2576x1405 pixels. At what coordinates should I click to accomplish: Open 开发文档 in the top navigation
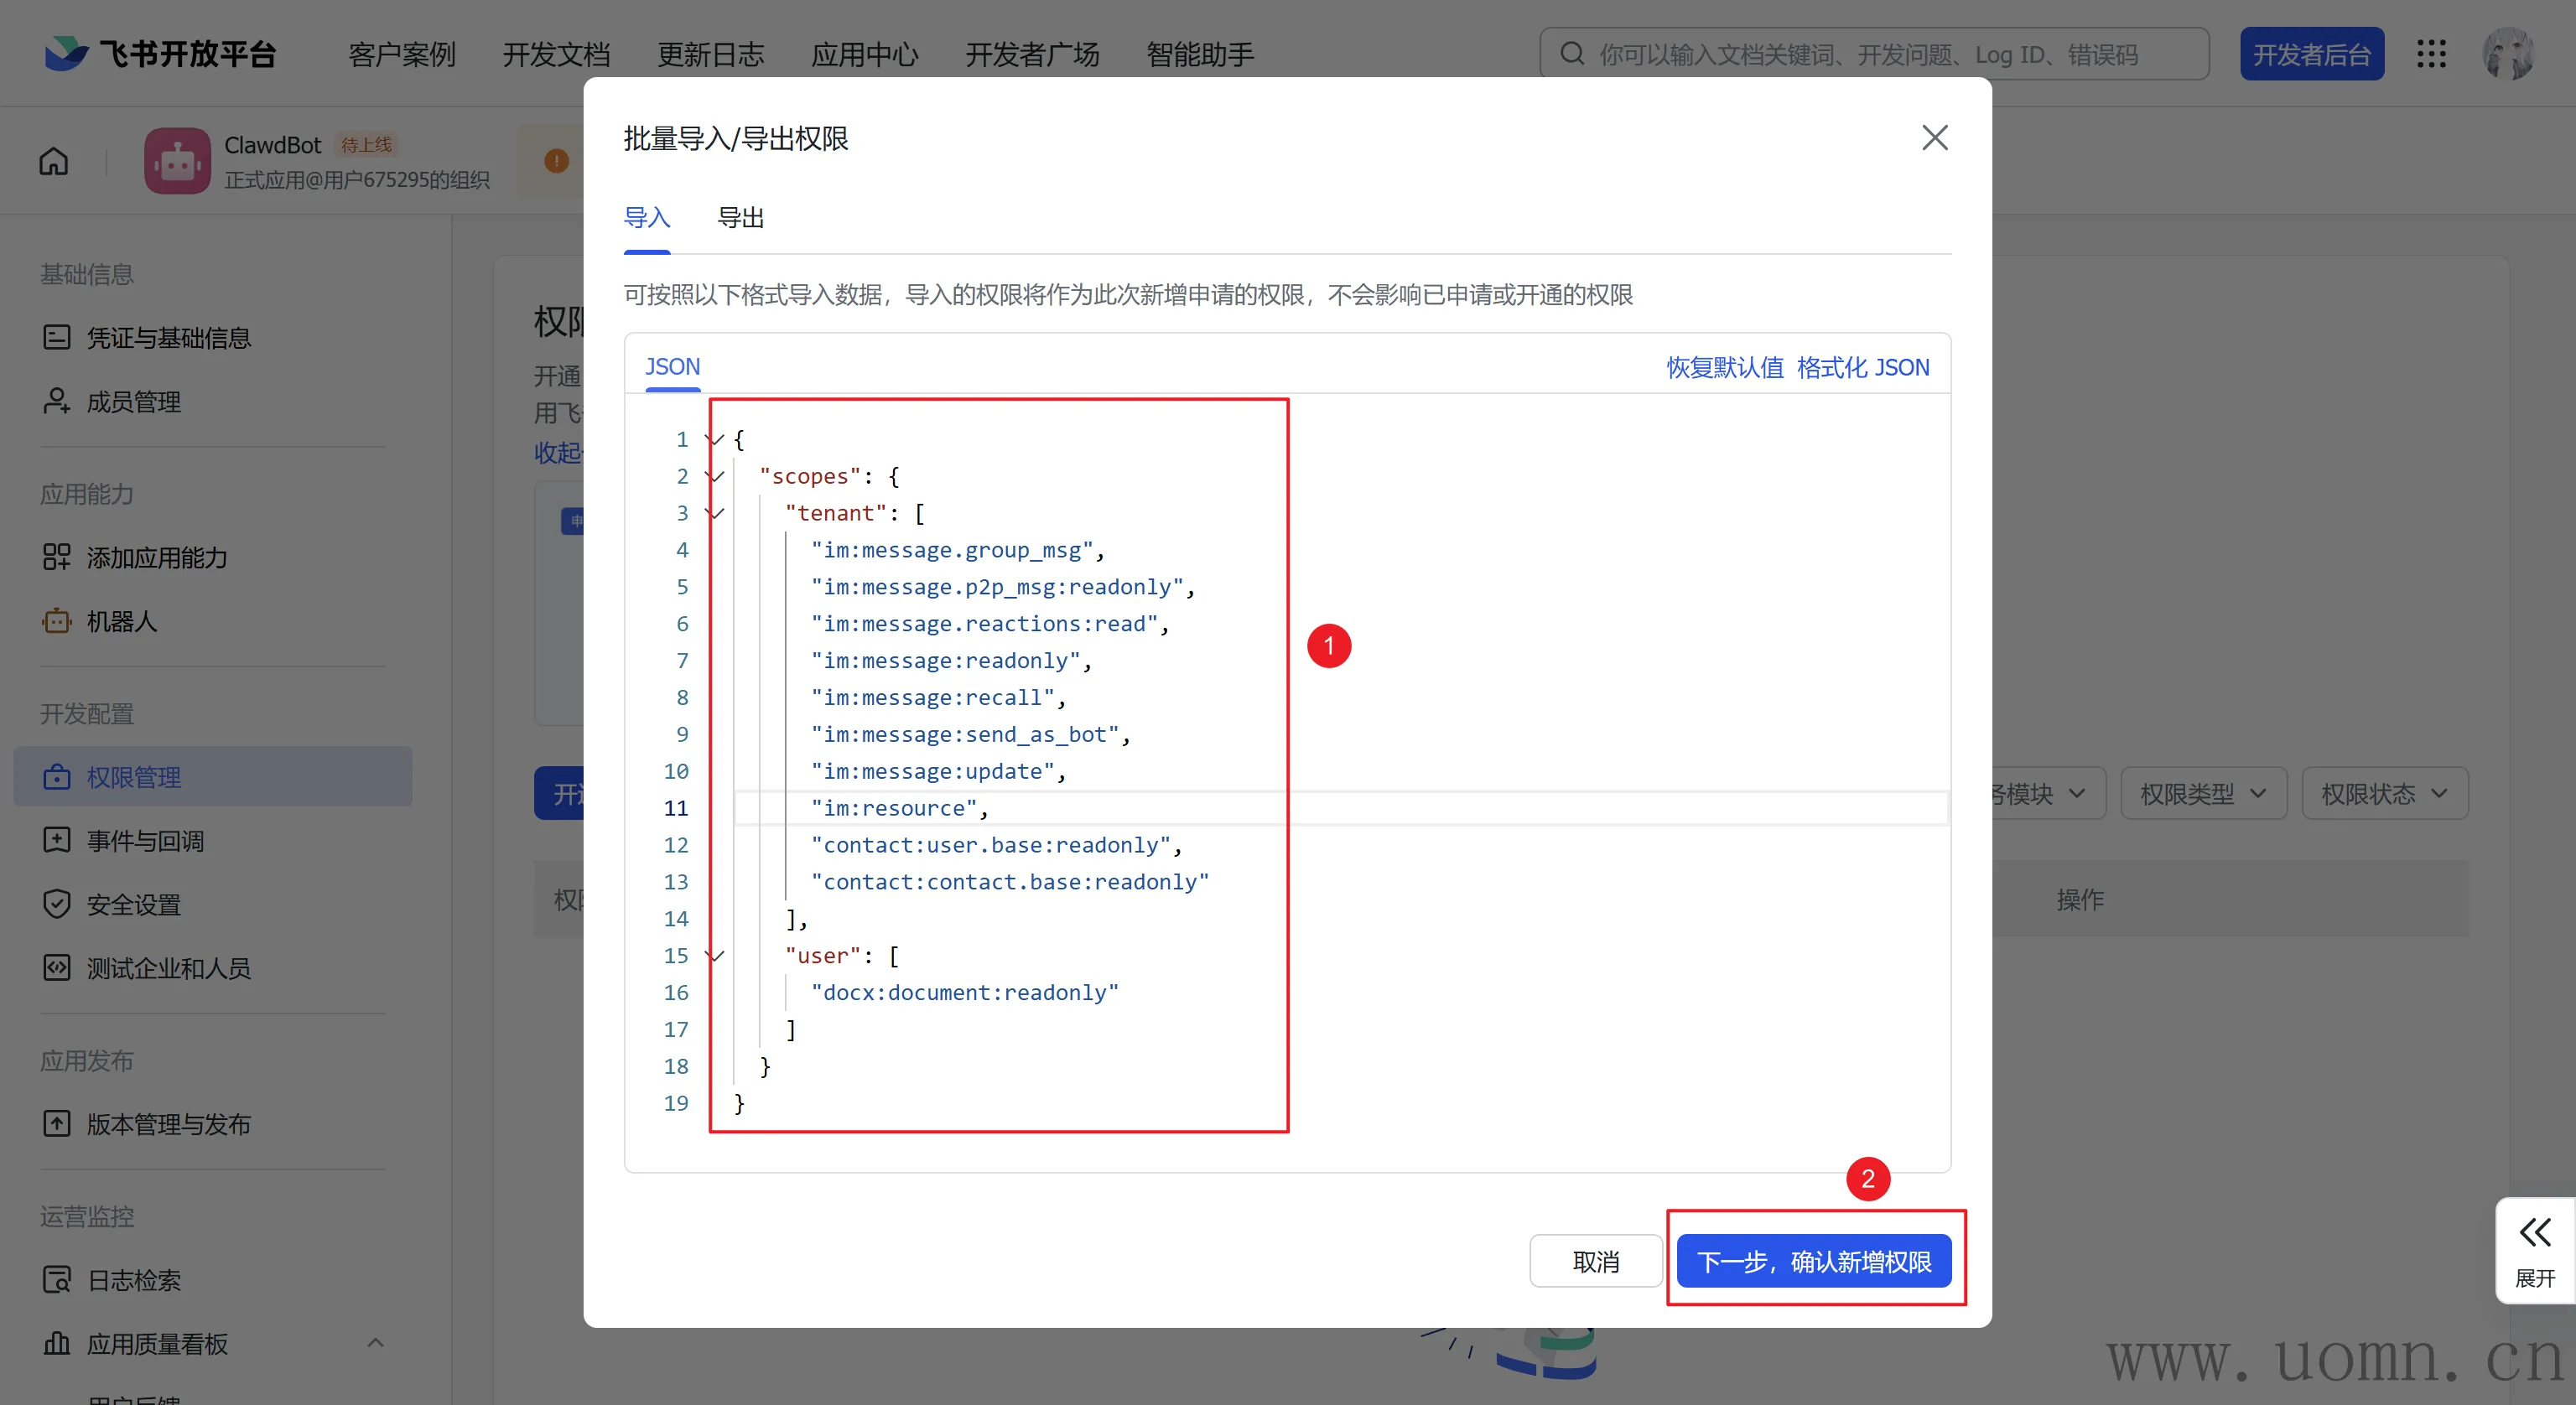tap(556, 54)
